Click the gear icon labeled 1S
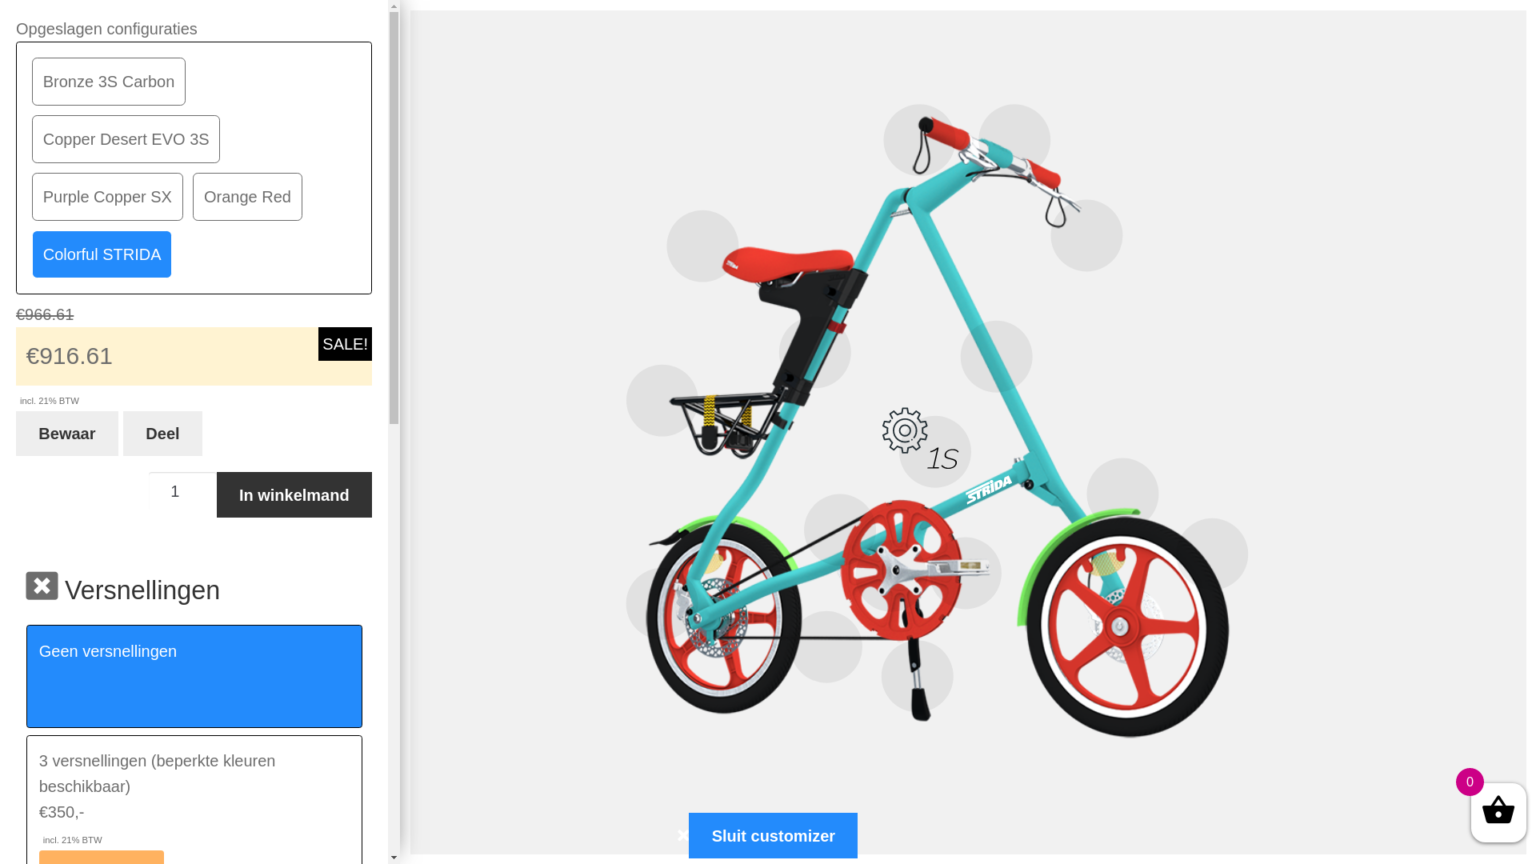The image size is (1536, 864). coord(905,430)
